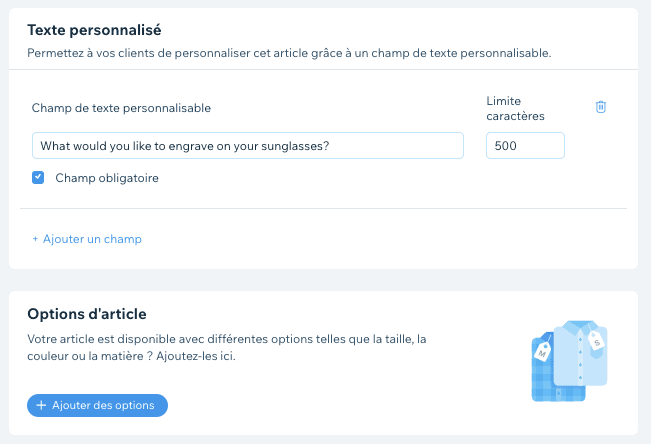Viewport: 651px width, 444px height.
Task: Click the plus icon beside Ajouter un champ
Action: [x=35, y=240]
